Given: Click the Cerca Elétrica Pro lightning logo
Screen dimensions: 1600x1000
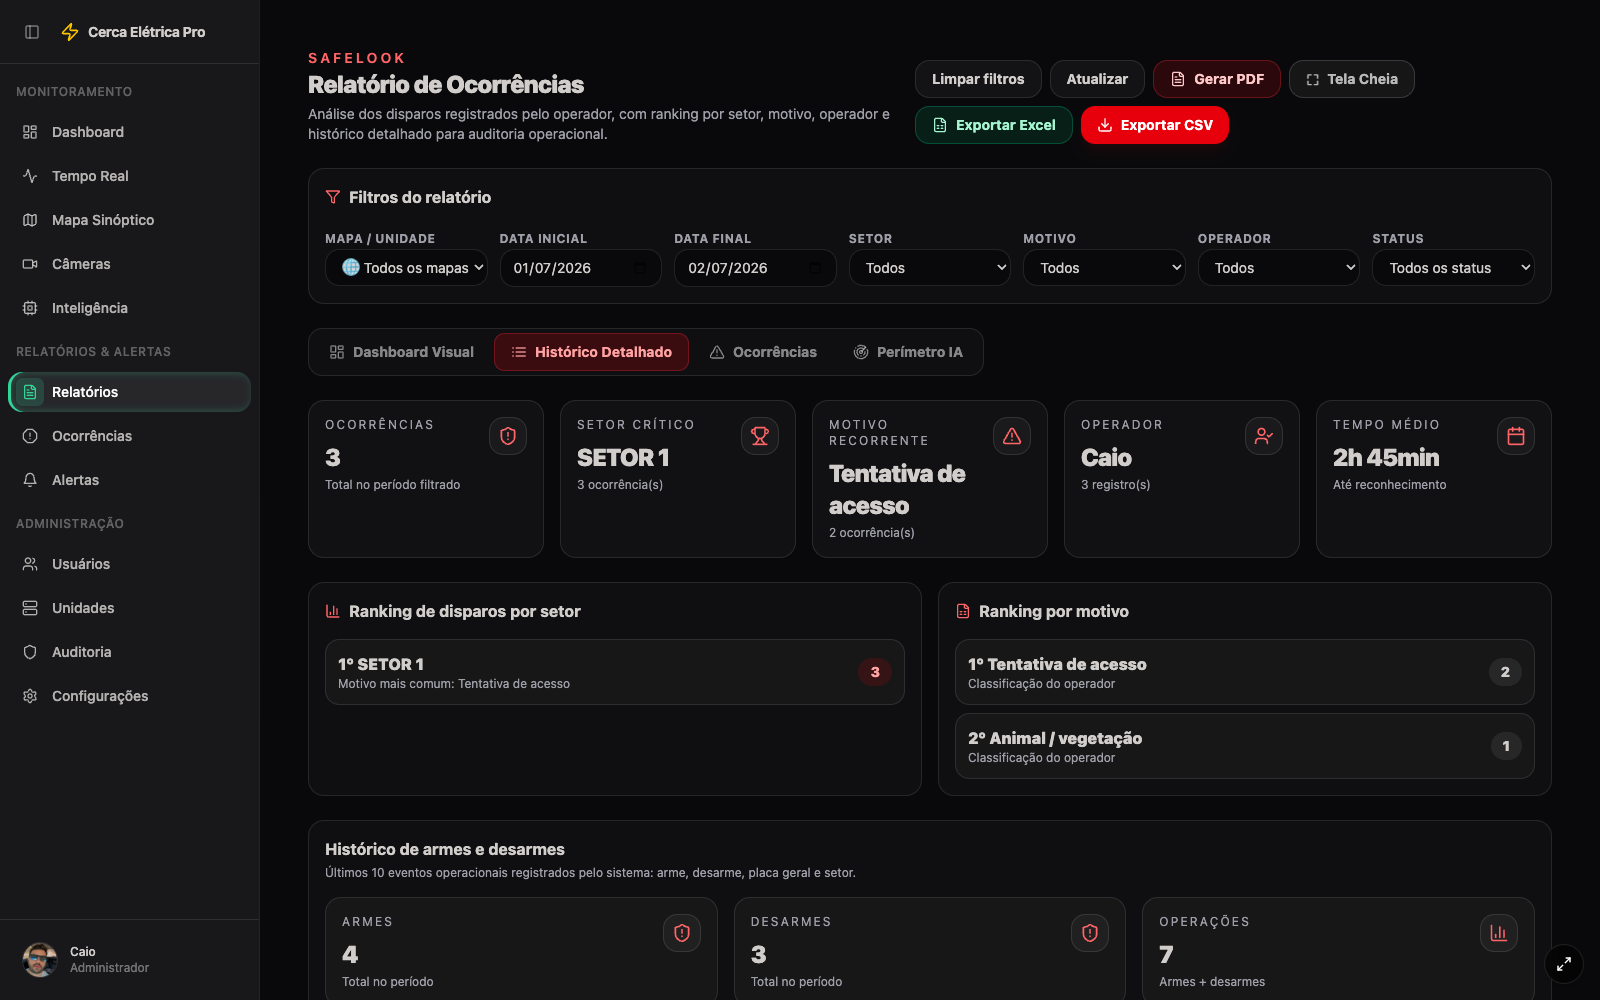Looking at the screenshot, I should tap(70, 32).
